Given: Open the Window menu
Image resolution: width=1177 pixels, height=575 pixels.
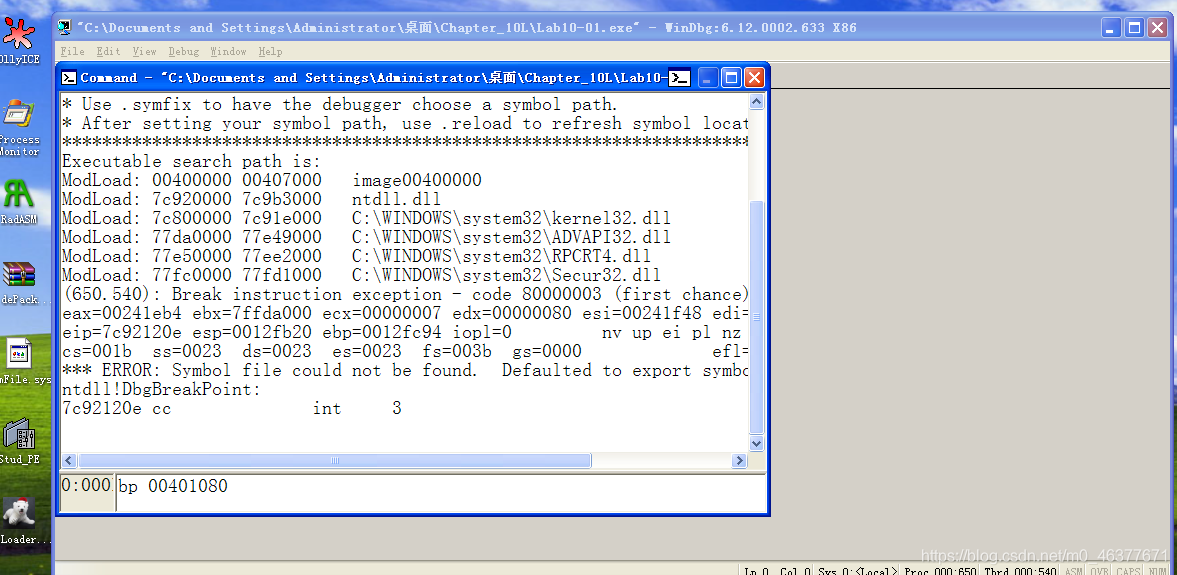Looking at the screenshot, I should (x=228, y=51).
